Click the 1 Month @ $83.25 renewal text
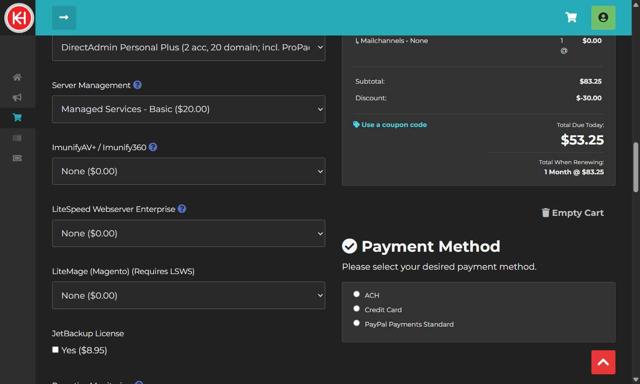 point(574,172)
